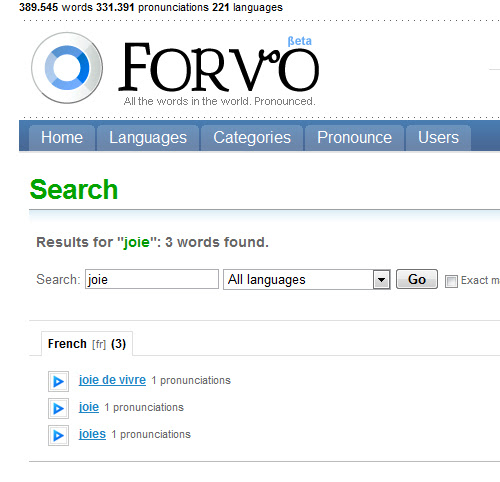Toggle the Exact match checkbox

pyautogui.click(x=451, y=281)
